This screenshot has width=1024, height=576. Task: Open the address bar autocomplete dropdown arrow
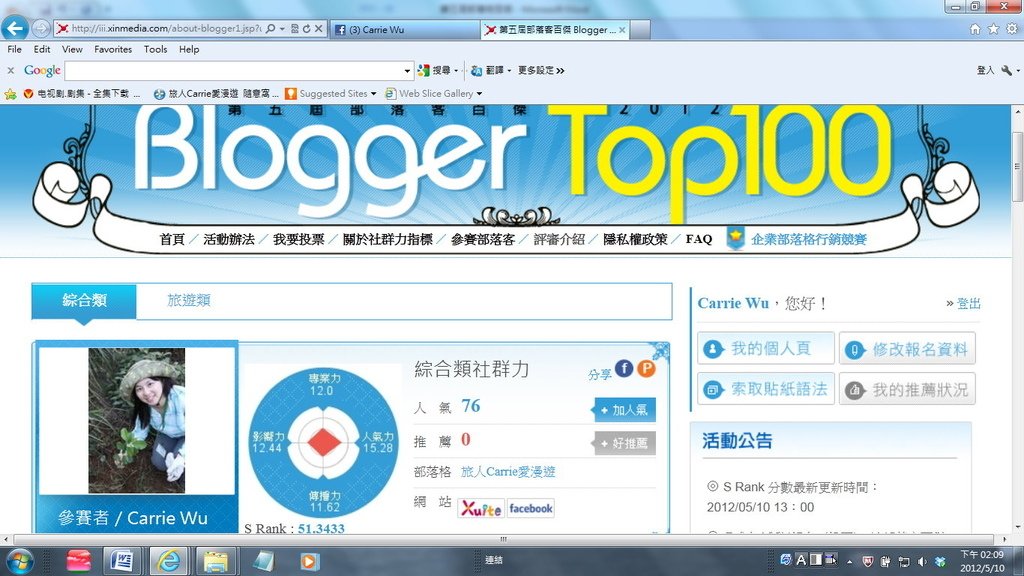pyautogui.click(x=282, y=29)
